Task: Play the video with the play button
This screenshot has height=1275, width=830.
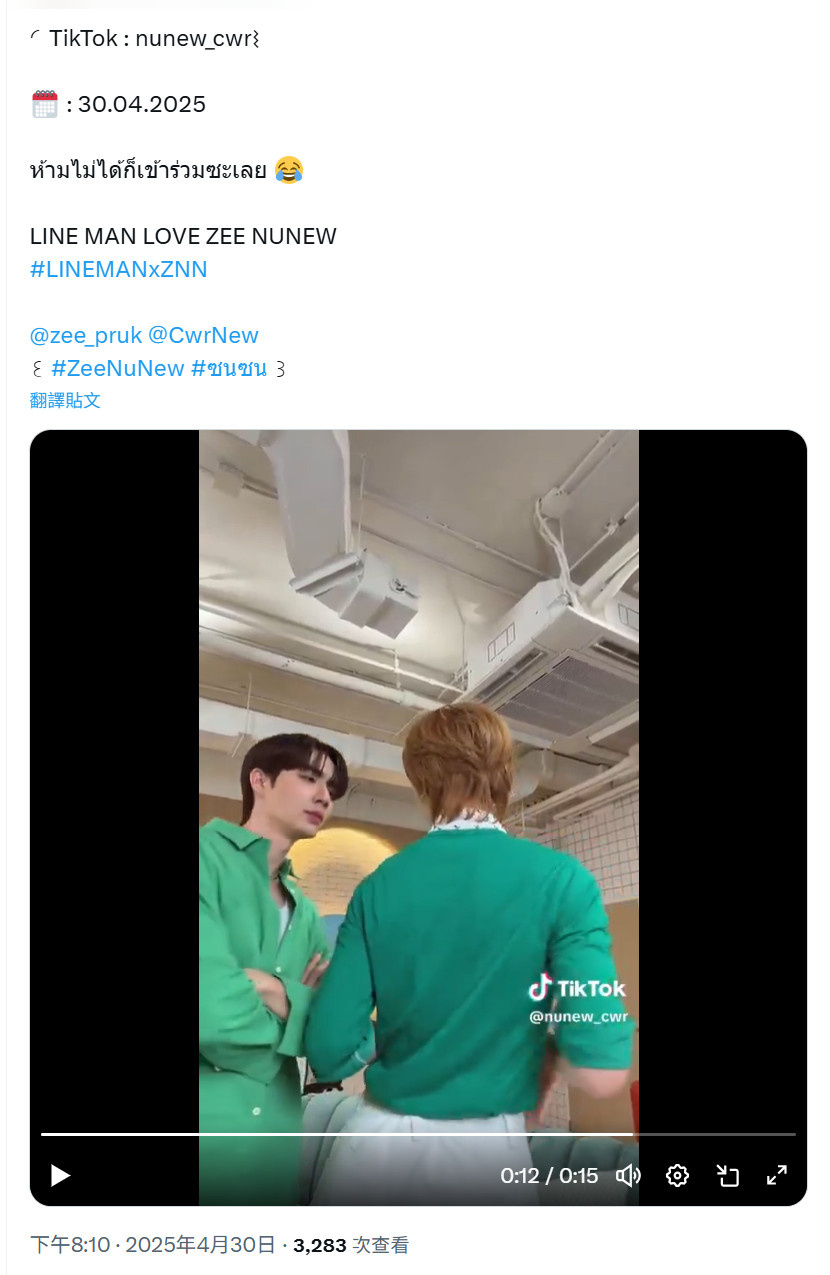Action: tap(60, 1175)
